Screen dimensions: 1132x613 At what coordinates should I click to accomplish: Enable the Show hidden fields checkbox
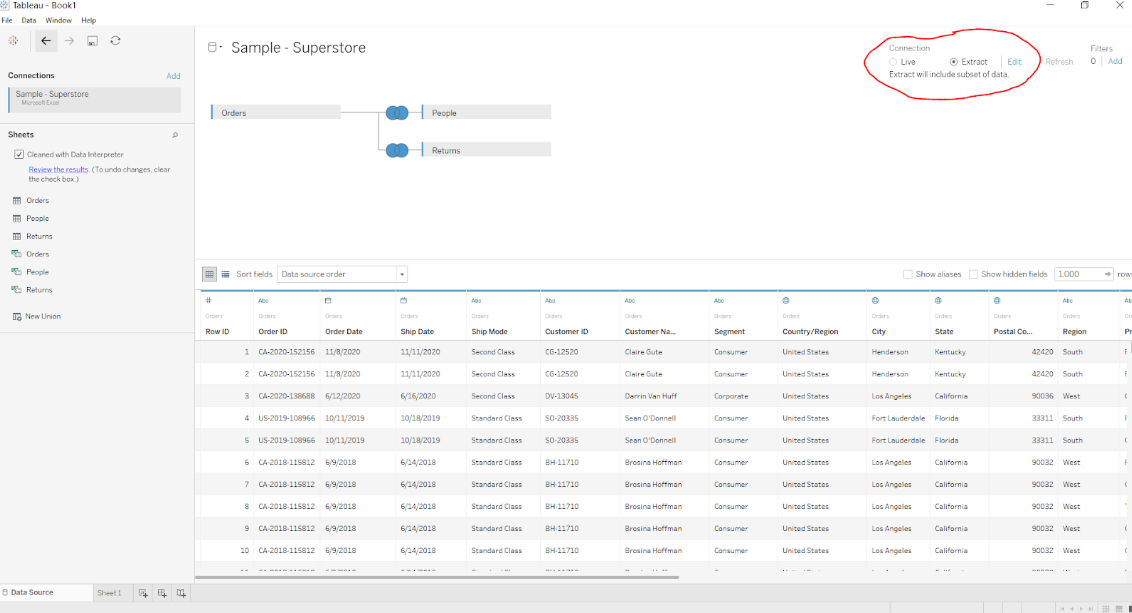[974, 274]
